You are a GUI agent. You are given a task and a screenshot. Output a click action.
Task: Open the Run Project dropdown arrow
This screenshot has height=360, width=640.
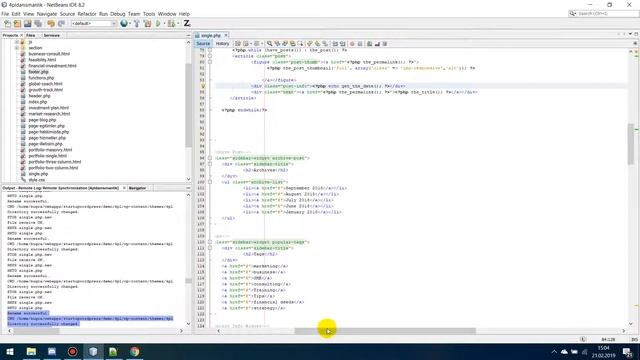[x=164, y=24]
